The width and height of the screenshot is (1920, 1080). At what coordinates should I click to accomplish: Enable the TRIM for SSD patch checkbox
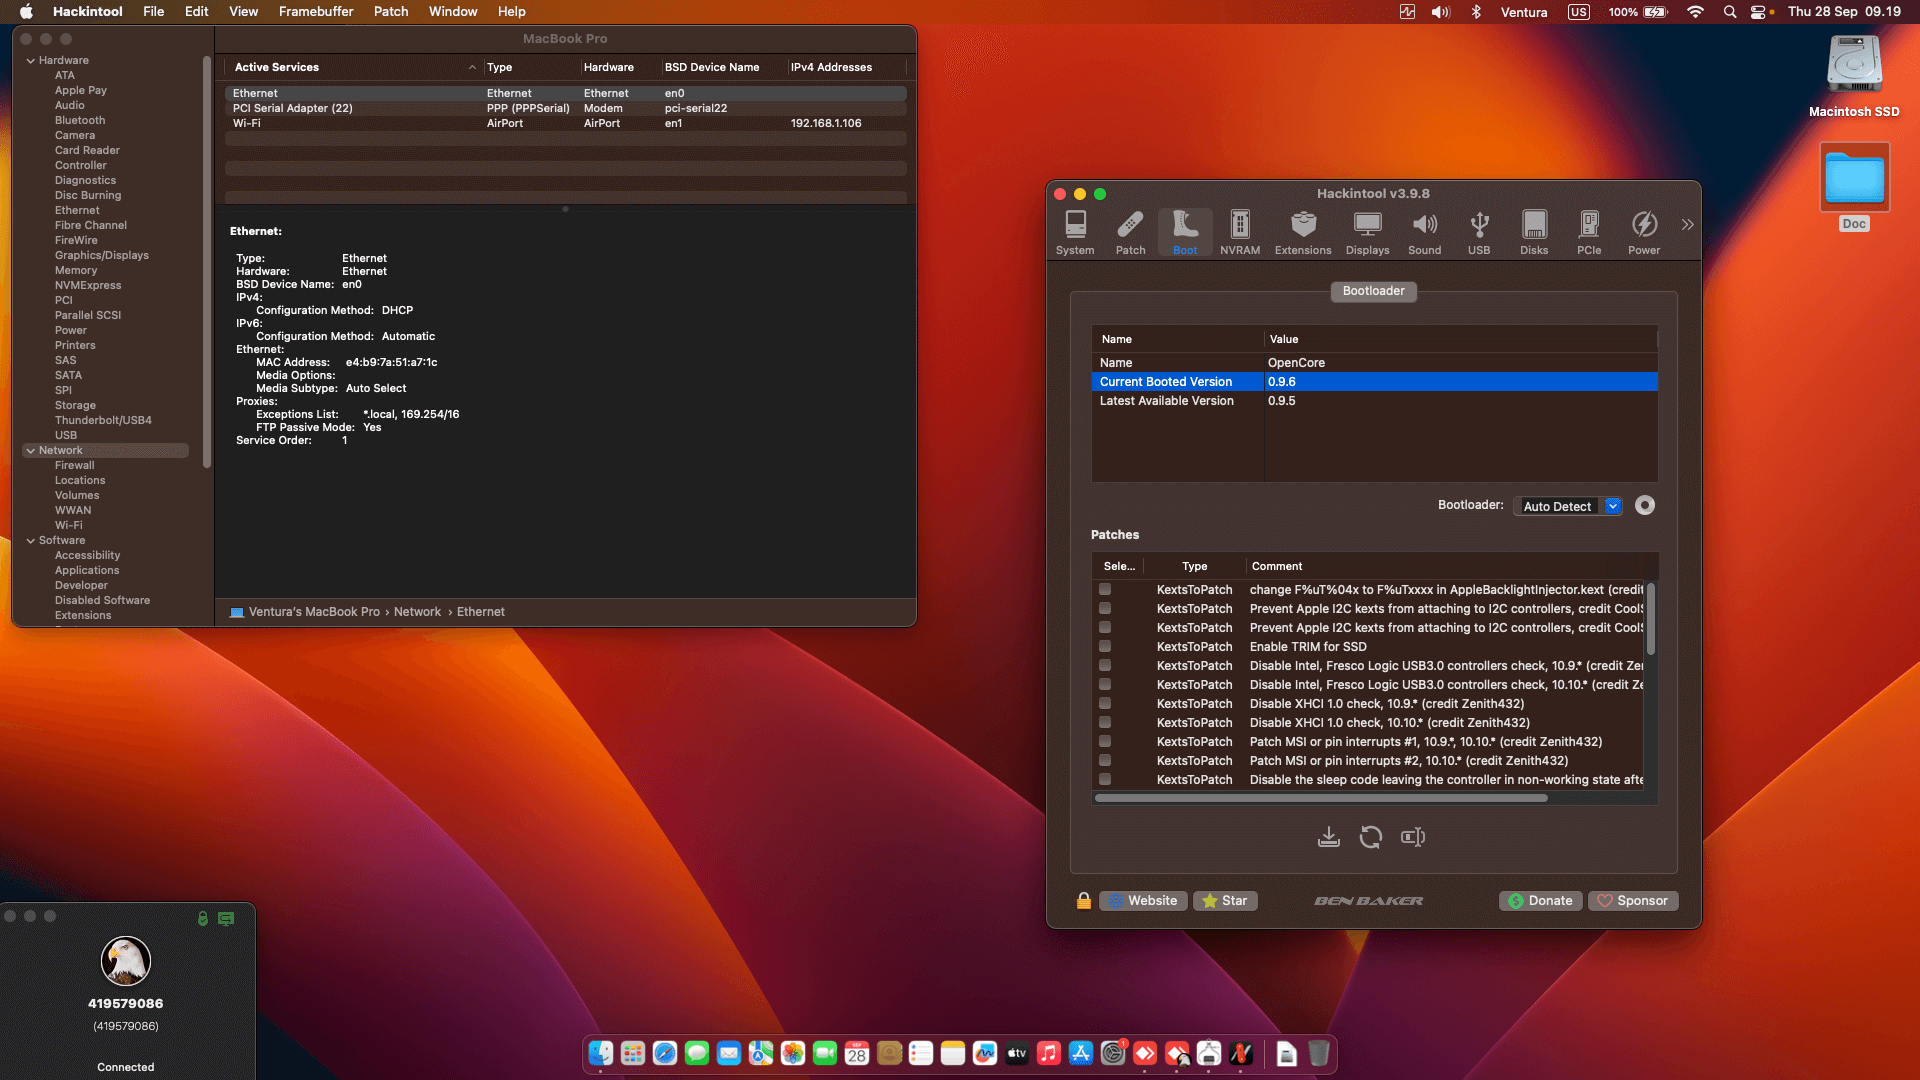[x=1104, y=646]
